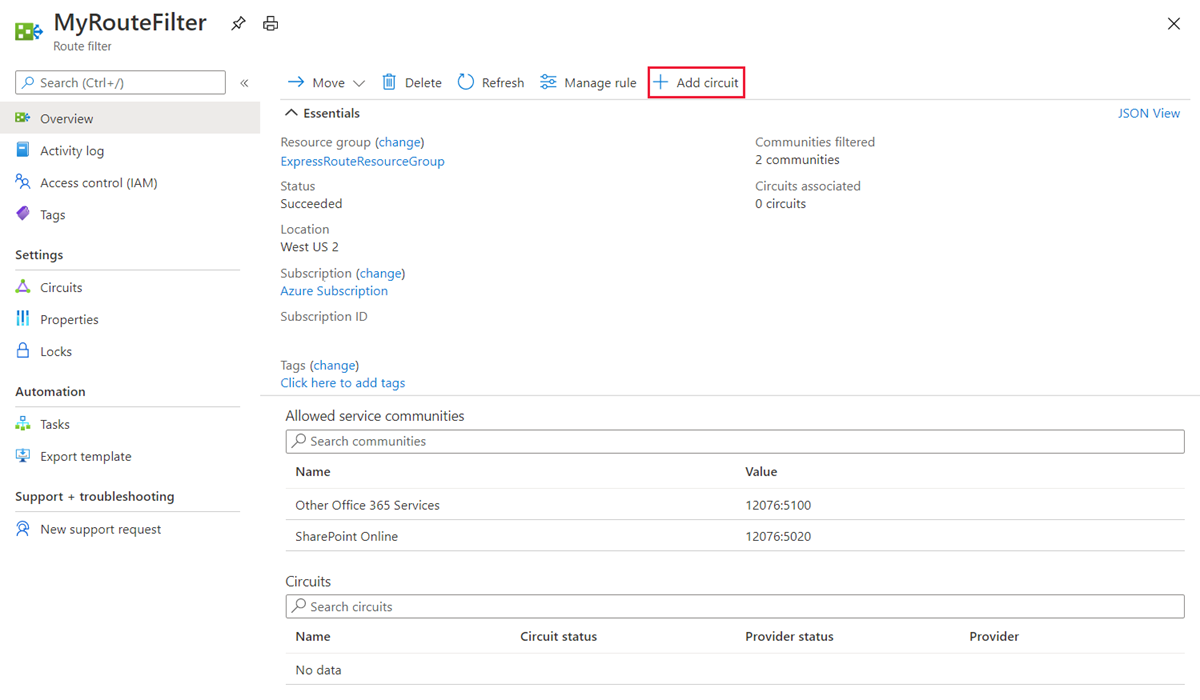Collapse the Essentials section
The height and width of the screenshot is (700, 1200).
[291, 113]
